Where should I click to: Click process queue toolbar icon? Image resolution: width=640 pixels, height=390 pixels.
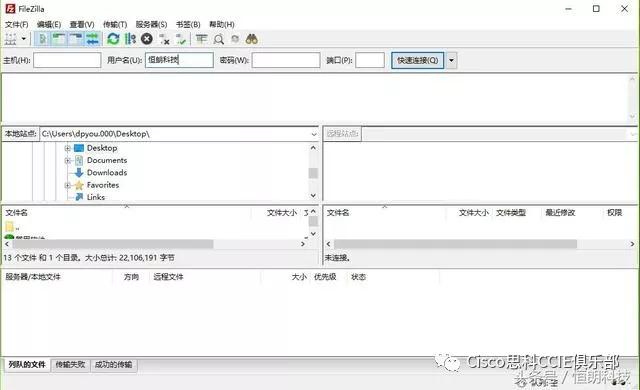coord(130,39)
